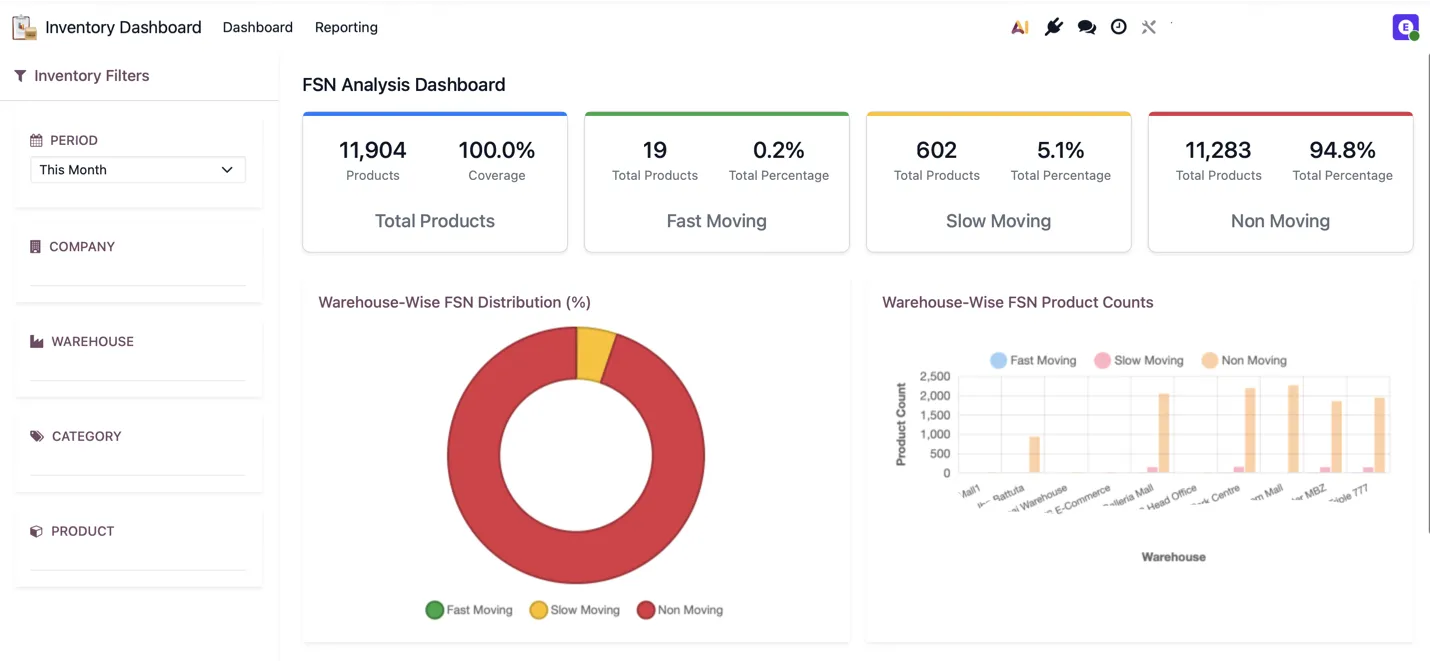Open the Period 'This Month' dropdown
1430x661 pixels.
138,170
